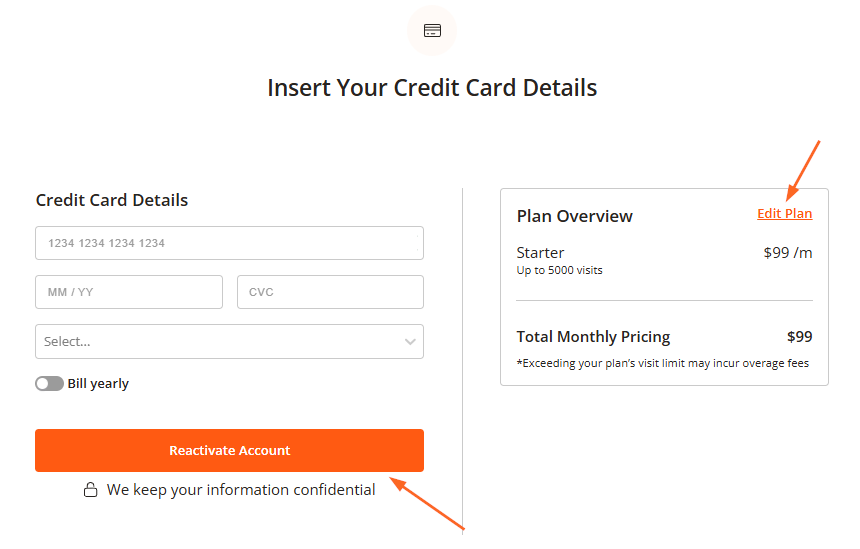Click the credit card icon at top
This screenshot has height=549, width=860.
point(432,30)
